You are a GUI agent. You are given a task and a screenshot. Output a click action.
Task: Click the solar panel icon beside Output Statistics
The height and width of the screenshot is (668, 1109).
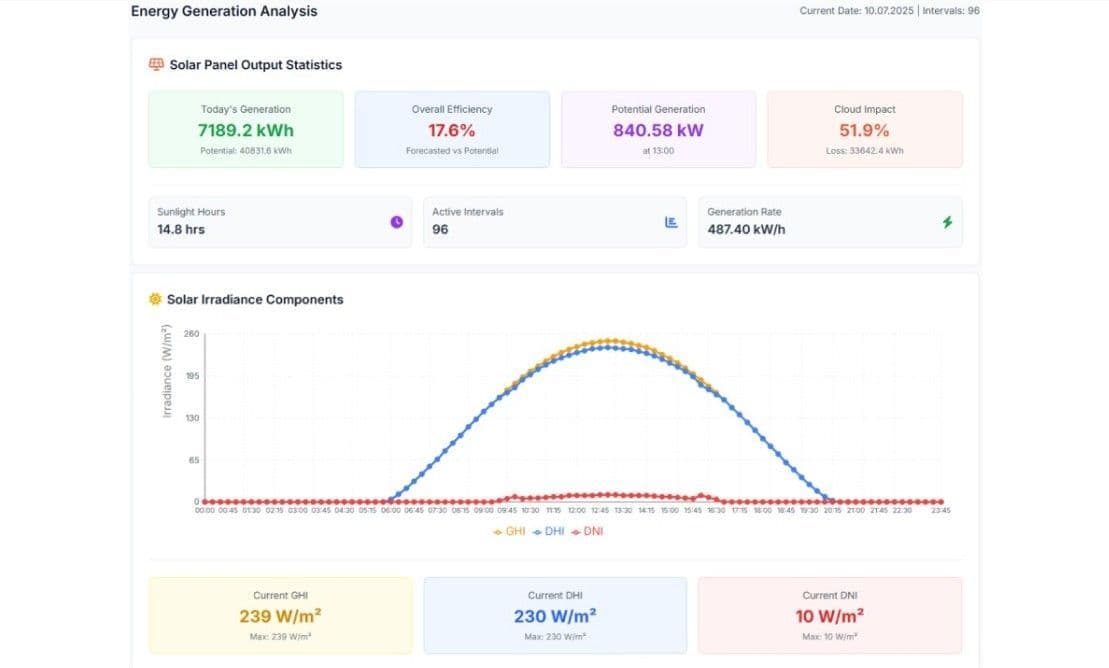(156, 63)
